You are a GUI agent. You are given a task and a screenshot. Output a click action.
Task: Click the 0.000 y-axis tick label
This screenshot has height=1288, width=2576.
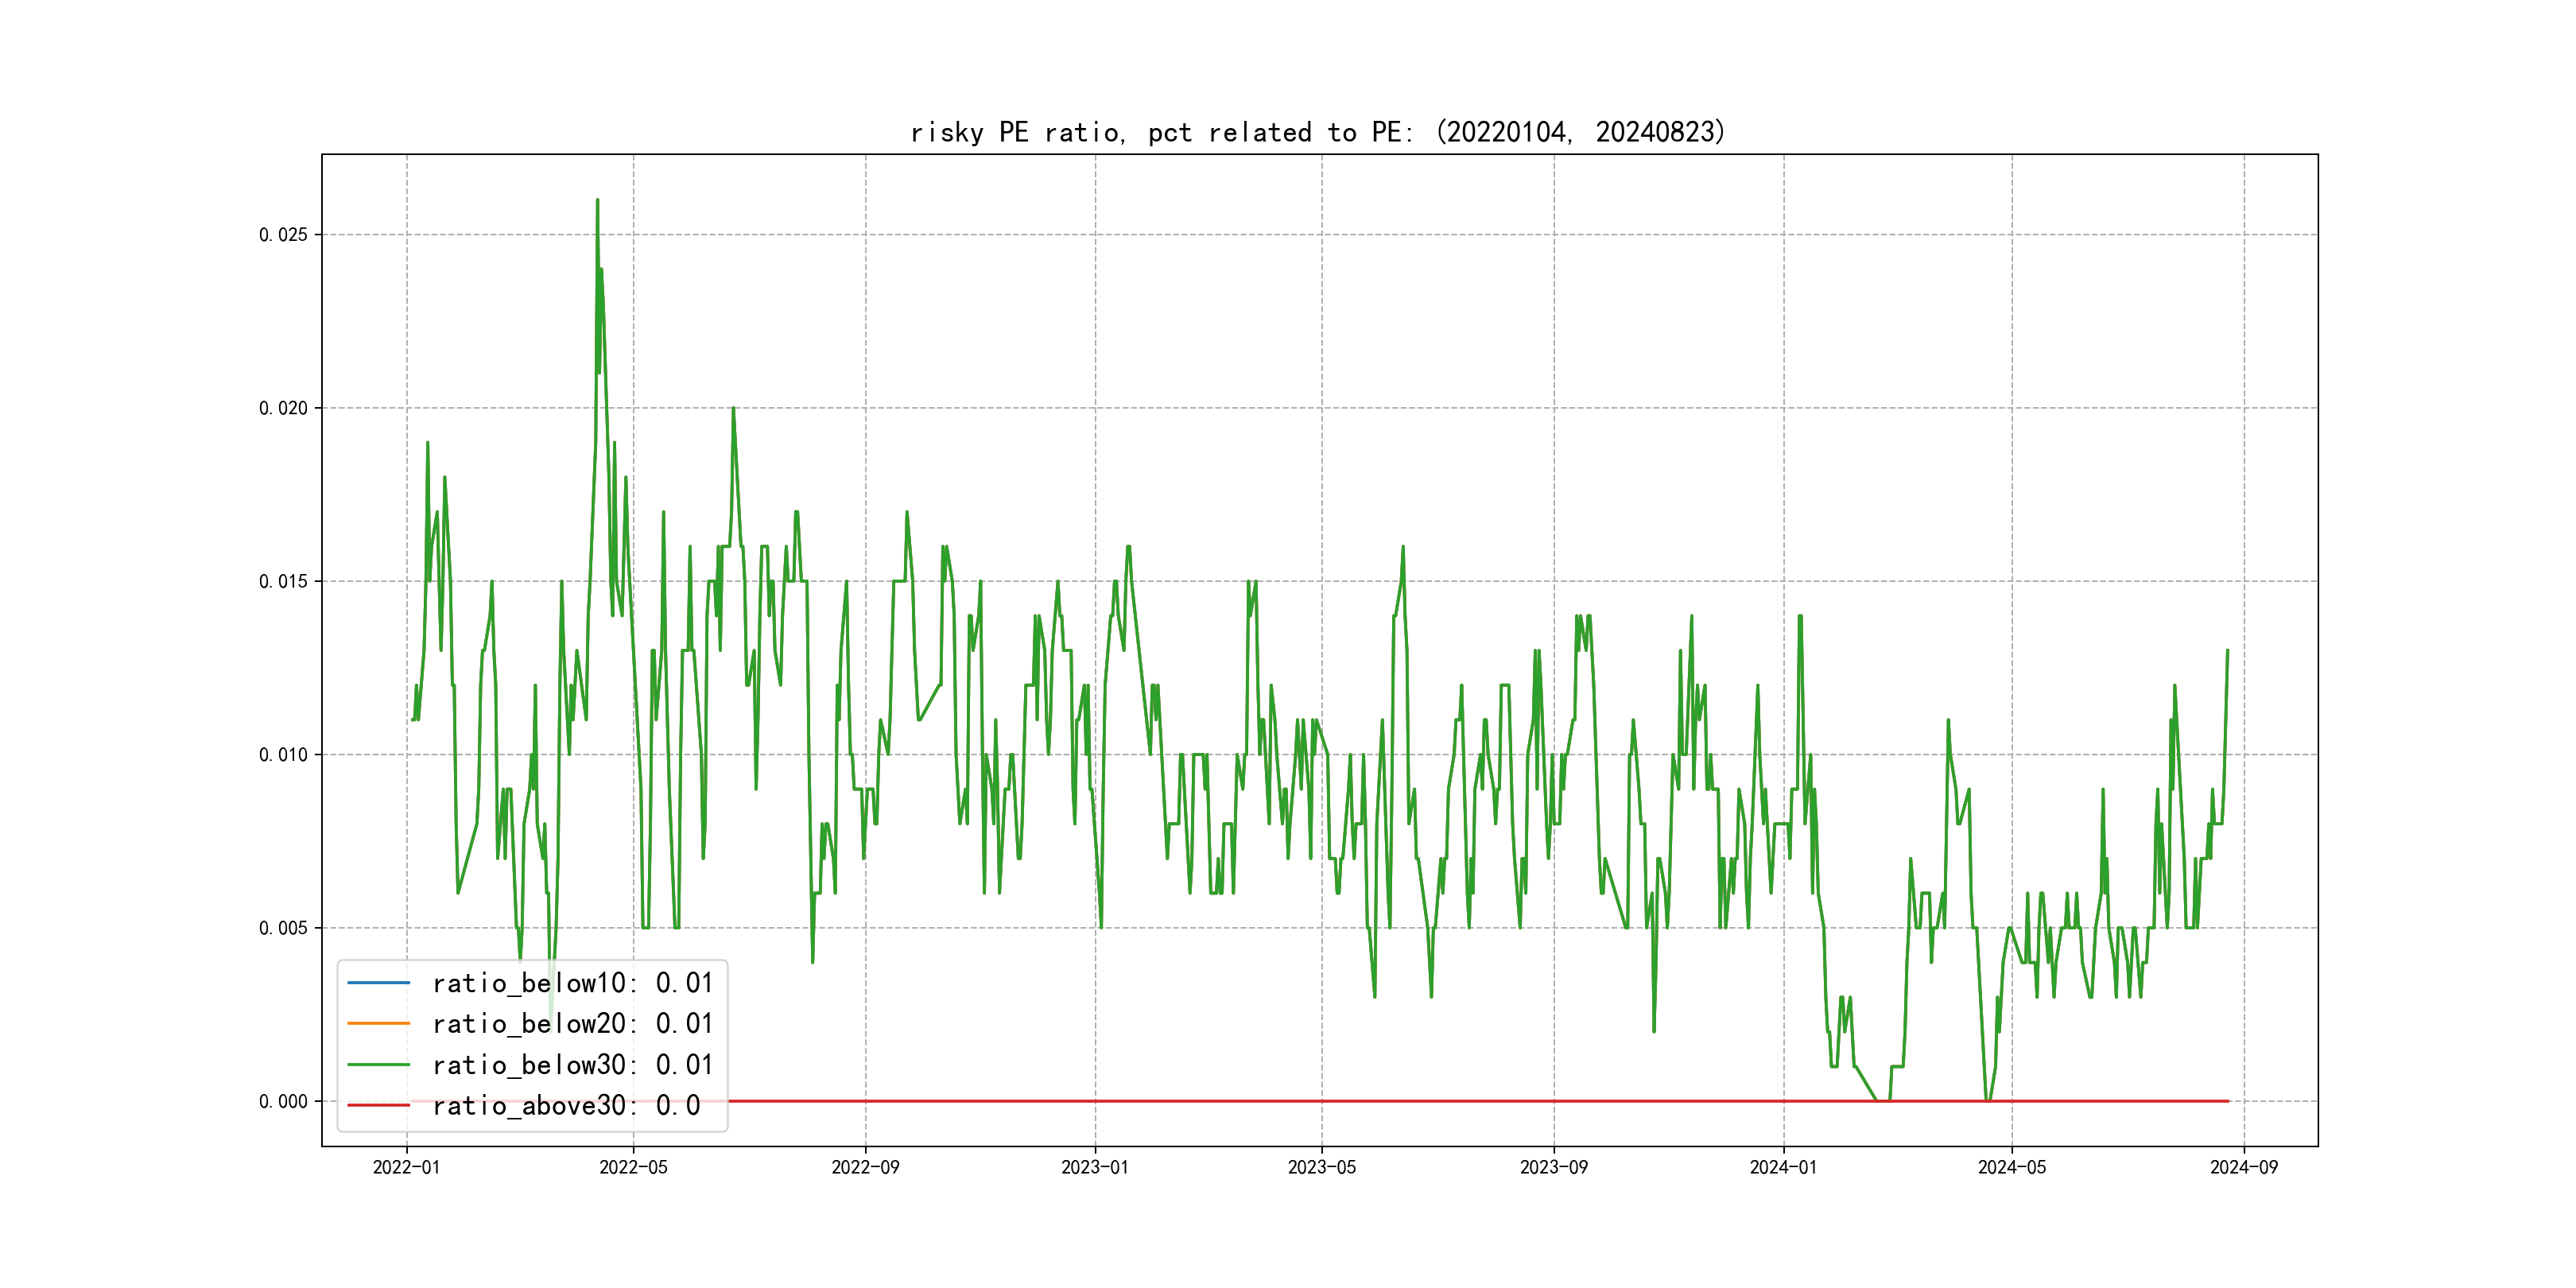[283, 1102]
